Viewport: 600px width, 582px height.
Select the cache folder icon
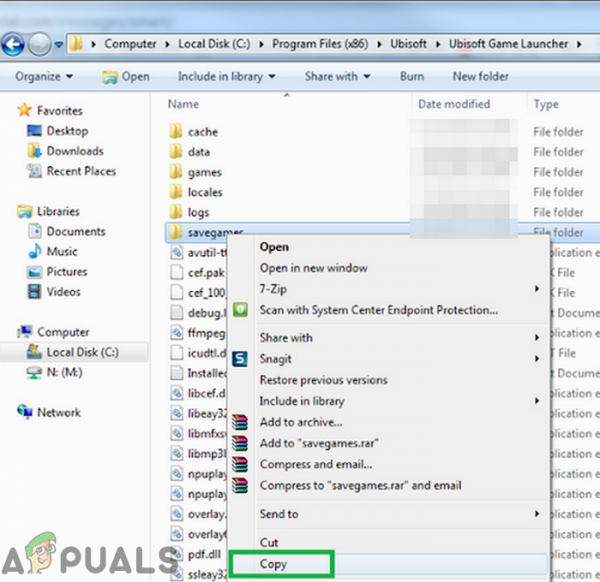176,132
